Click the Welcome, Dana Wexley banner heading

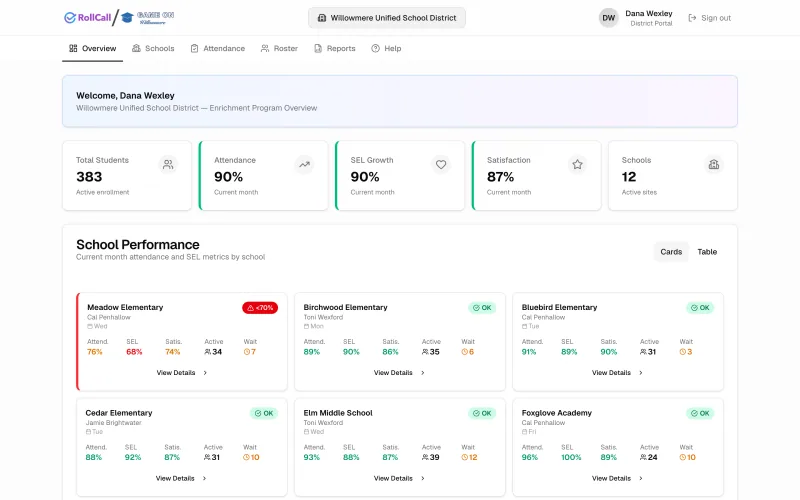point(126,95)
